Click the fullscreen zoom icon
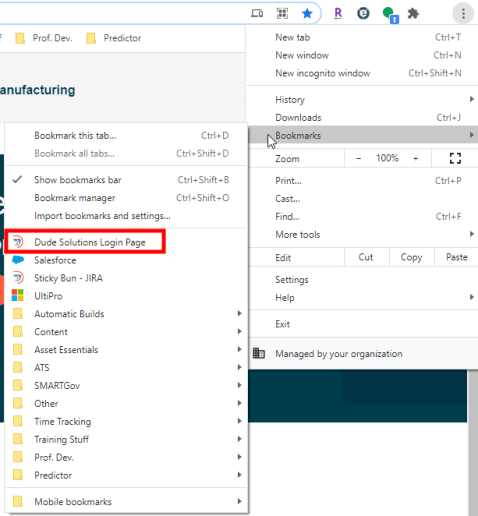This screenshot has height=516, width=478. tap(455, 158)
